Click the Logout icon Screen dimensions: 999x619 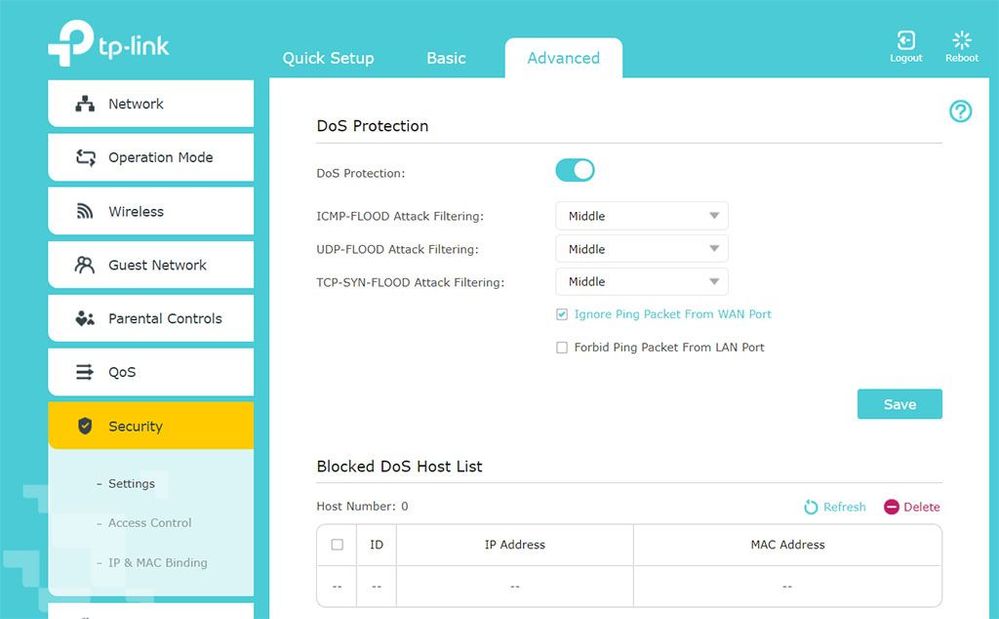906,40
